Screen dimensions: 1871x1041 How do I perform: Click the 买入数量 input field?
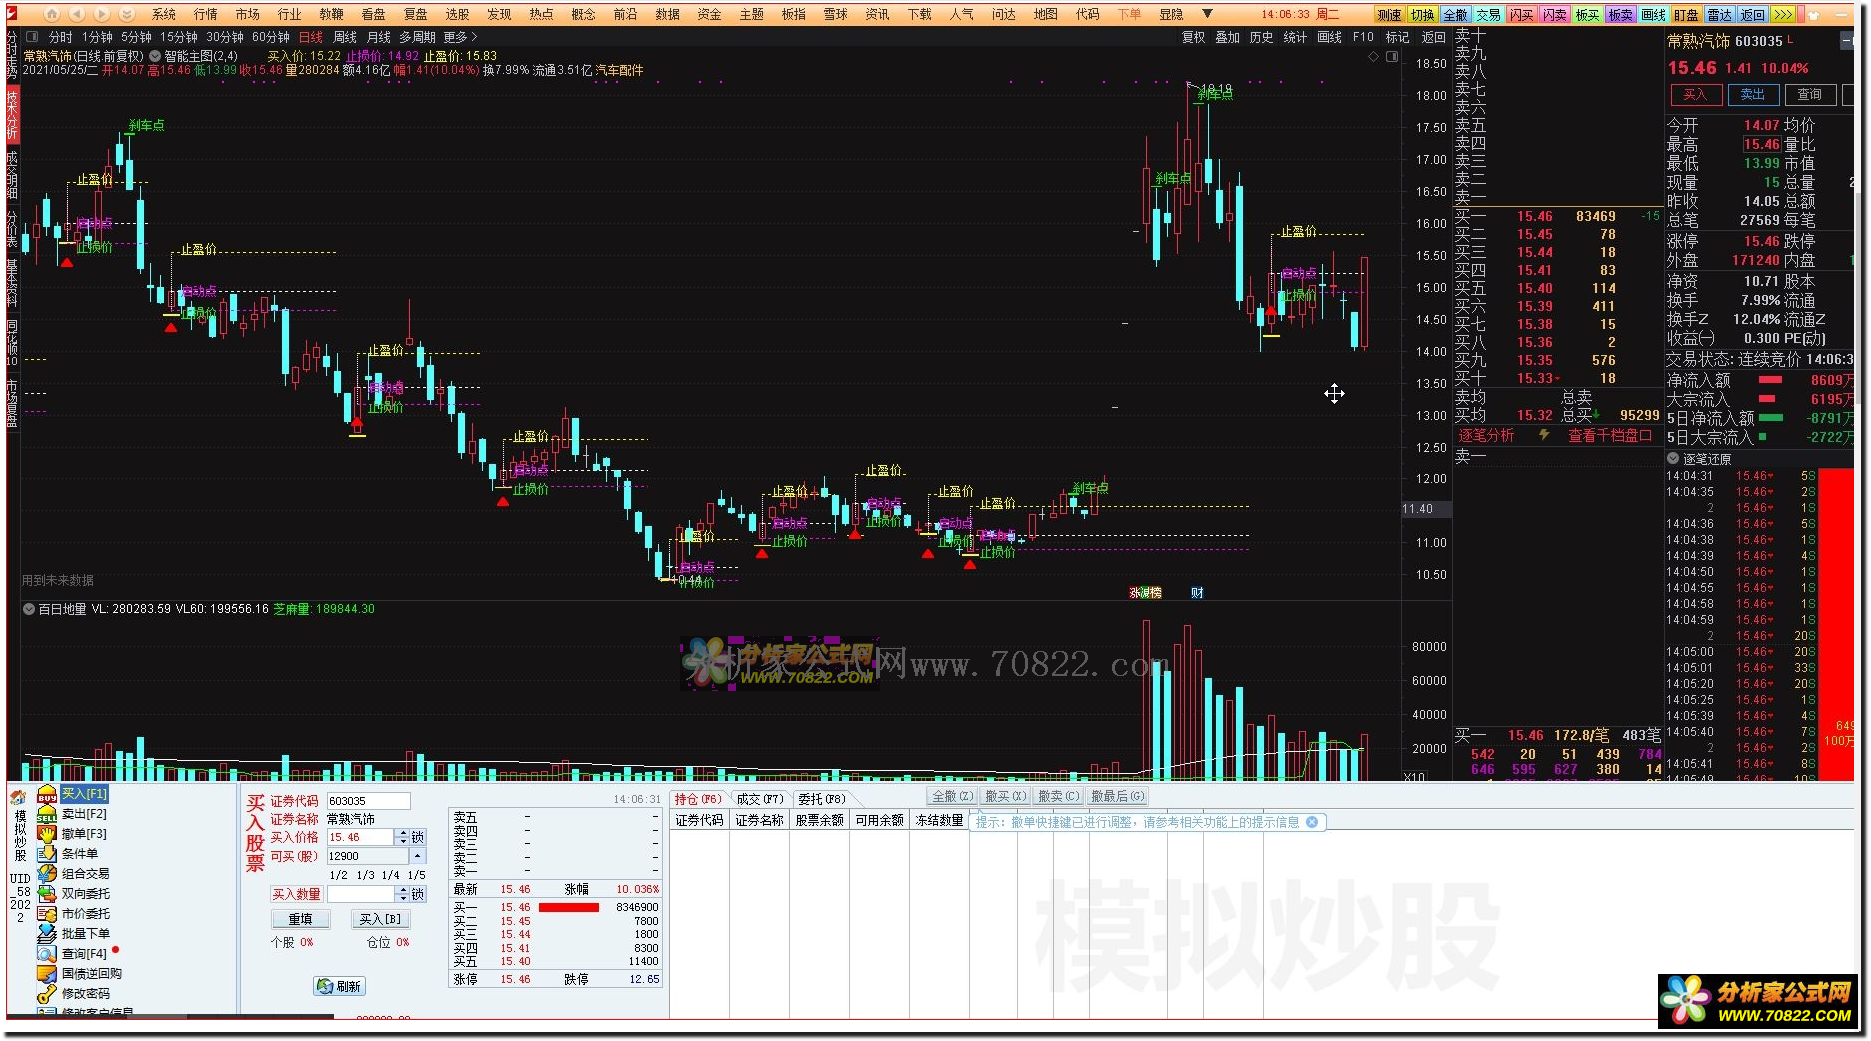(x=361, y=894)
